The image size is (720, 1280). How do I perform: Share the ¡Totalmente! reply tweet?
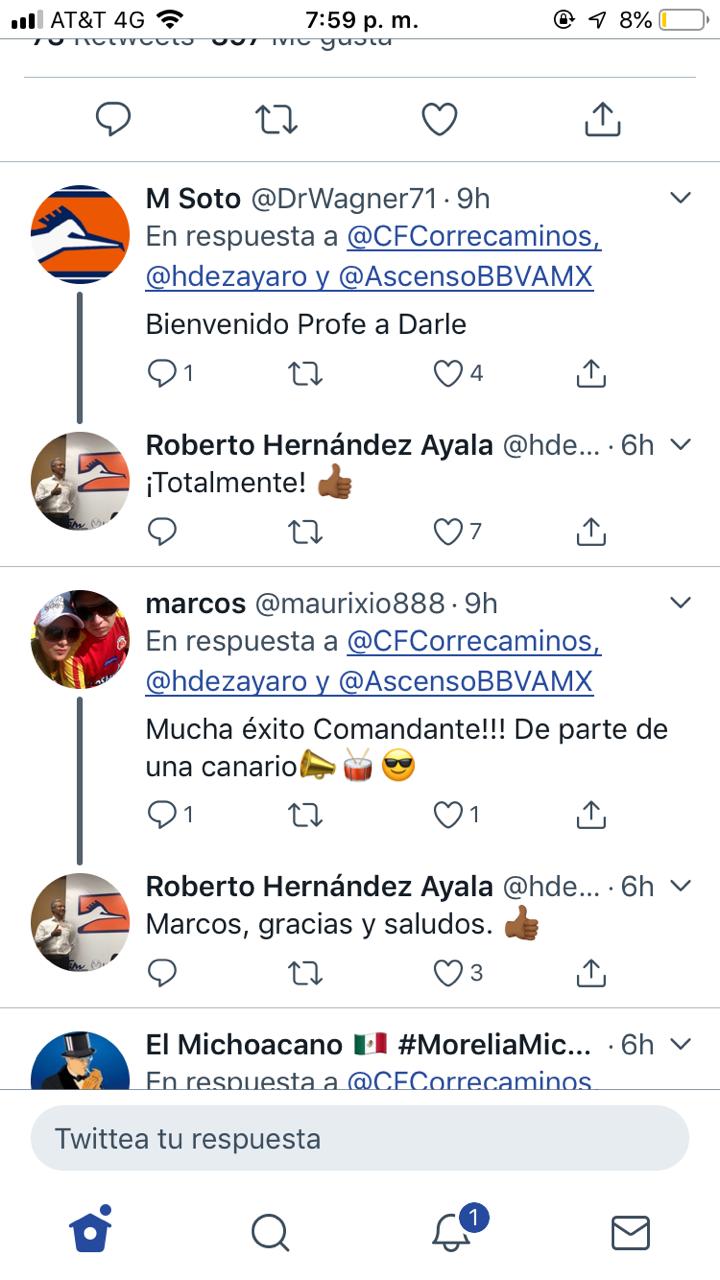click(592, 531)
